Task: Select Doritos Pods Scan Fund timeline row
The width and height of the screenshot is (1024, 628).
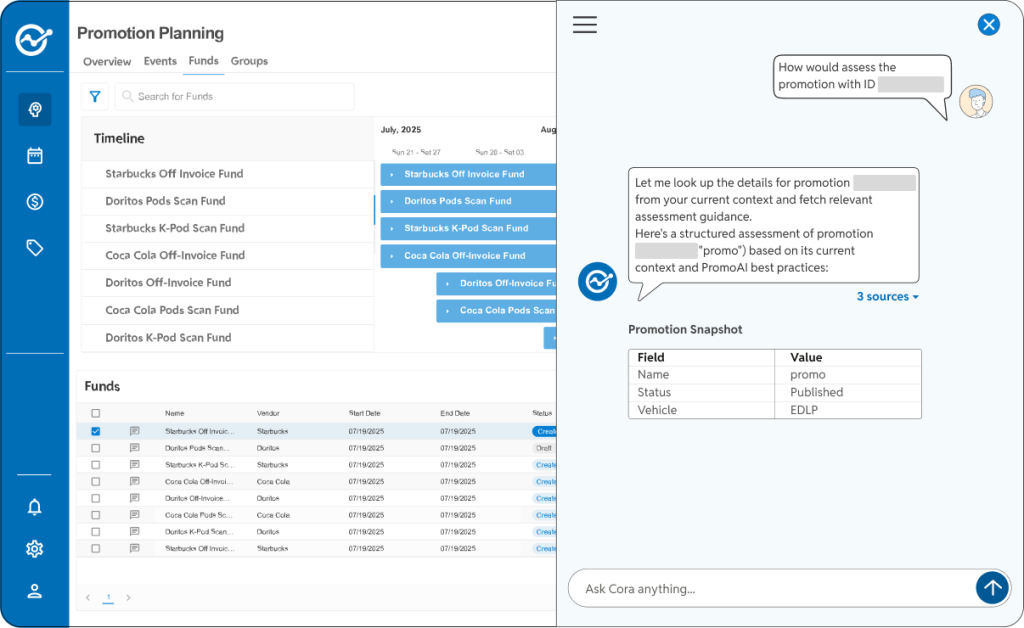Action: (227, 201)
